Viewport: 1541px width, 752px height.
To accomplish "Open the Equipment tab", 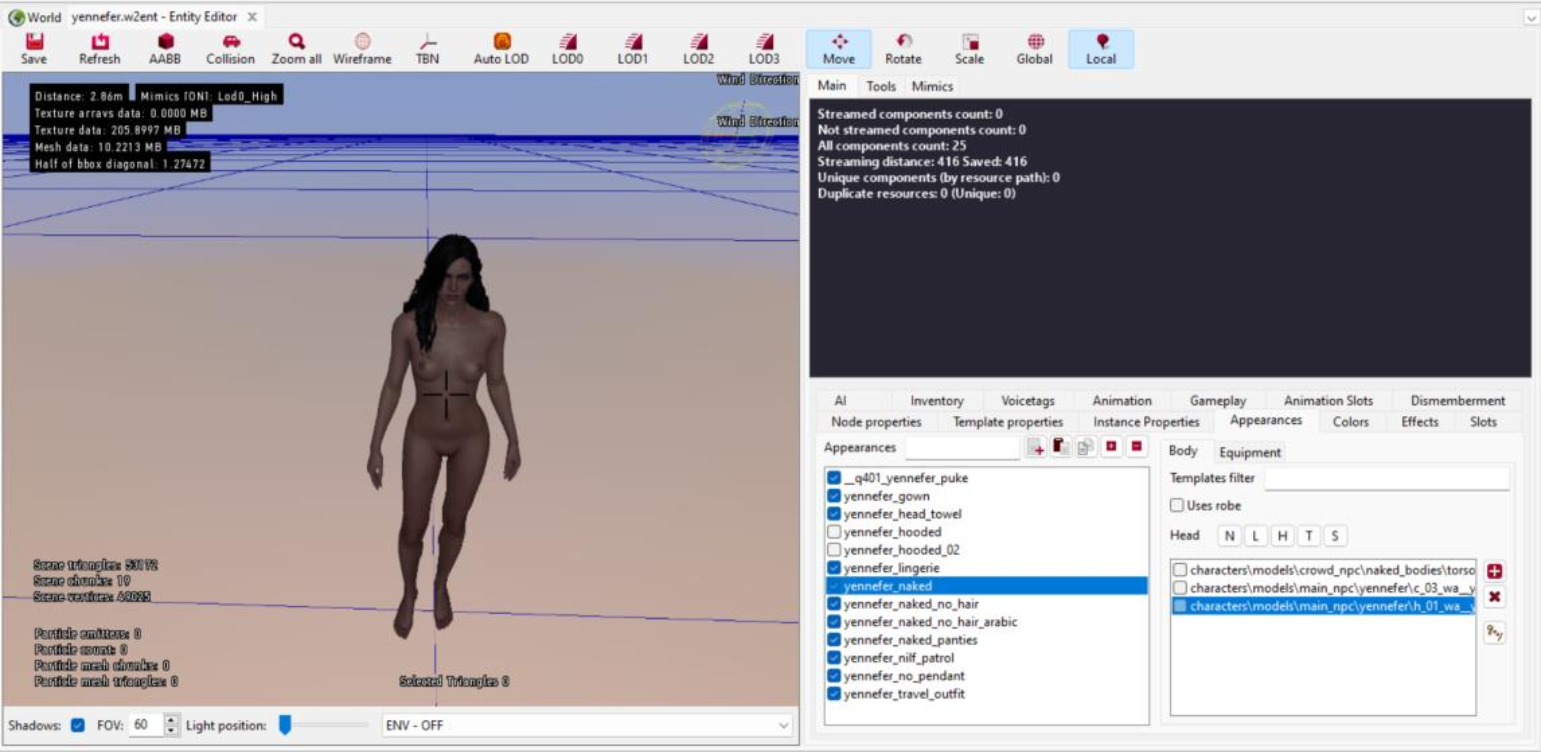I will pyautogui.click(x=1249, y=452).
